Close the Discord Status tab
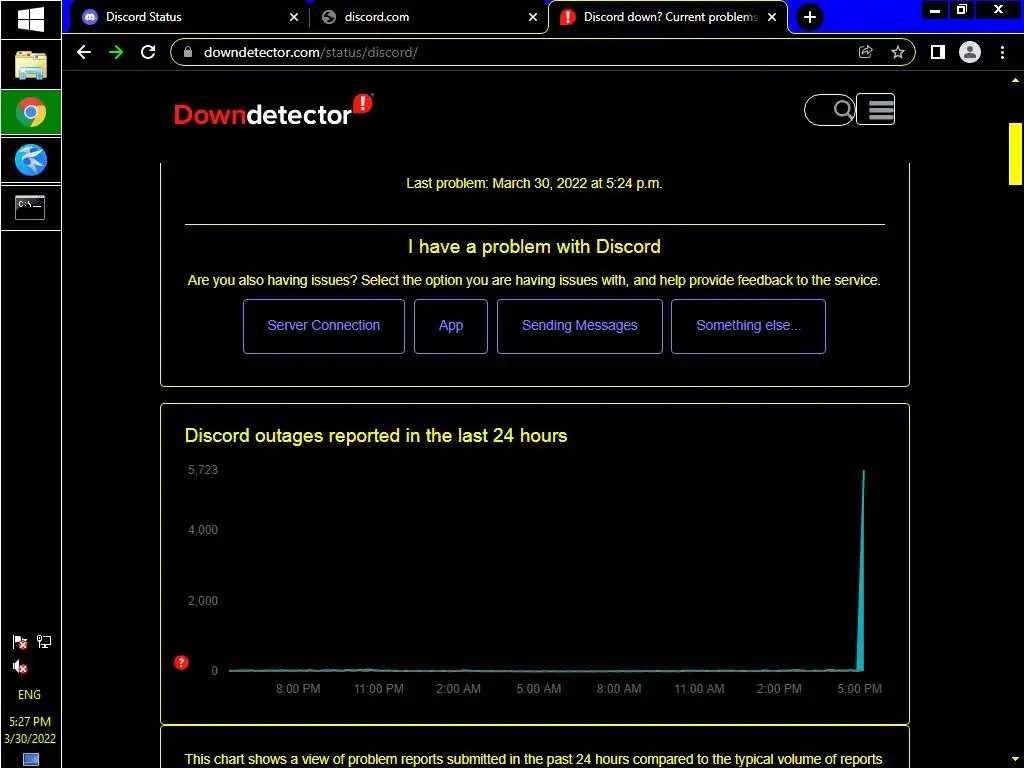The width and height of the screenshot is (1024, 768). tap(294, 17)
